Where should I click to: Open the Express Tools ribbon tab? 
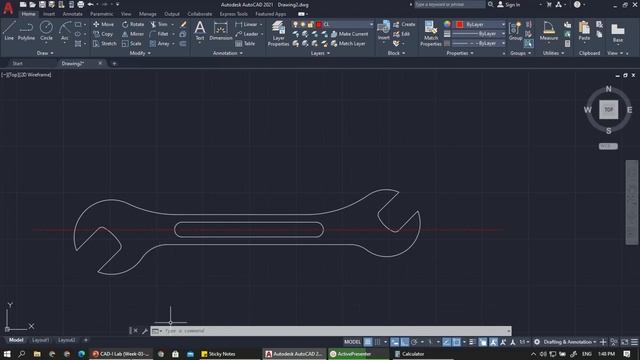coord(233,14)
